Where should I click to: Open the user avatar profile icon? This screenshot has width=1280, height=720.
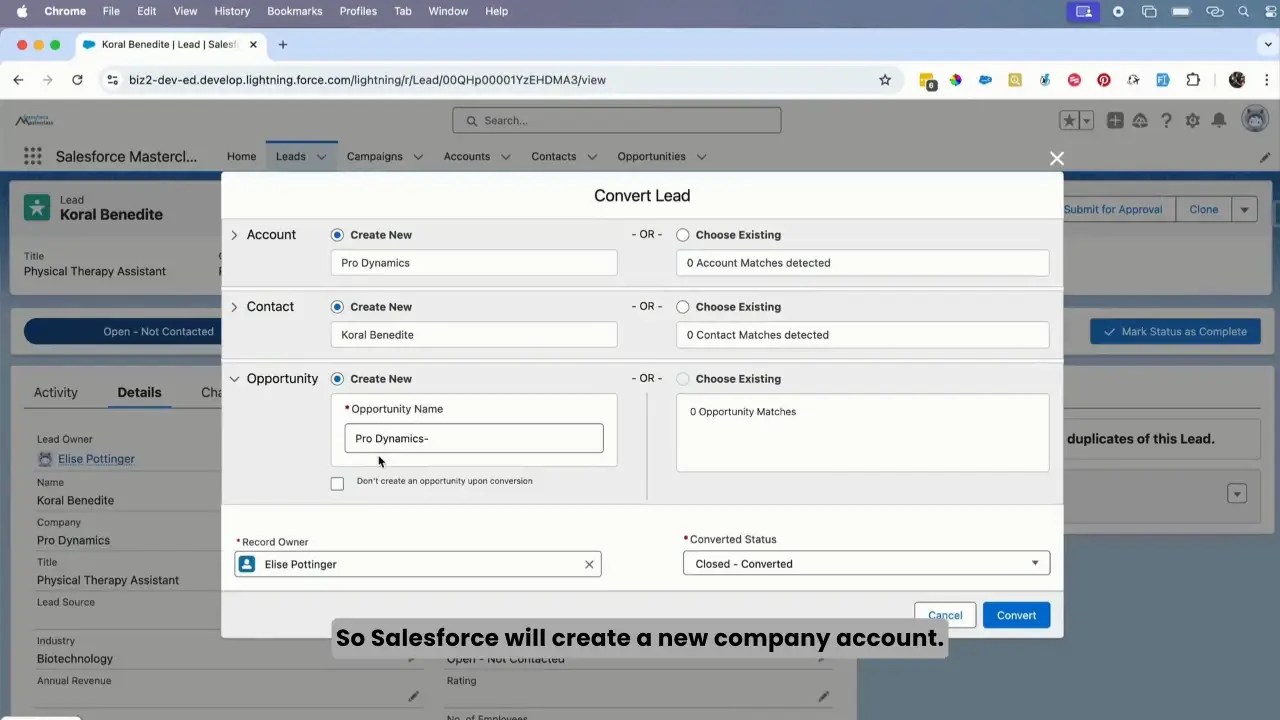click(x=1254, y=120)
